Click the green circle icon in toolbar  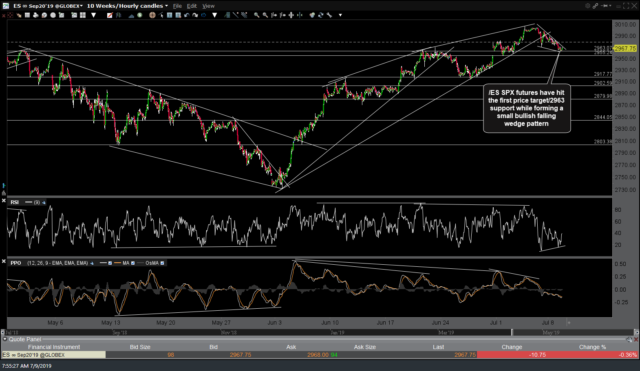pyautogui.click(x=139, y=15)
